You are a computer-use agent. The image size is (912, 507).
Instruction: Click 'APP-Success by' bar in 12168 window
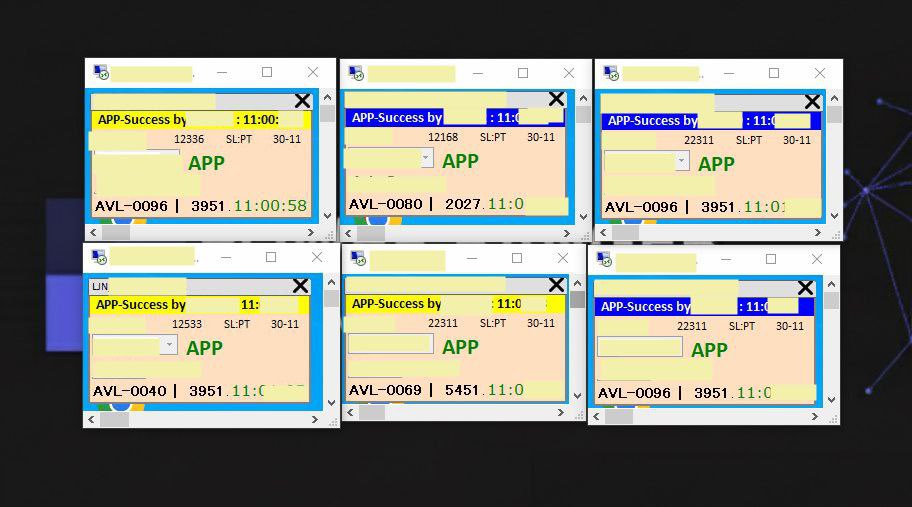(454, 117)
